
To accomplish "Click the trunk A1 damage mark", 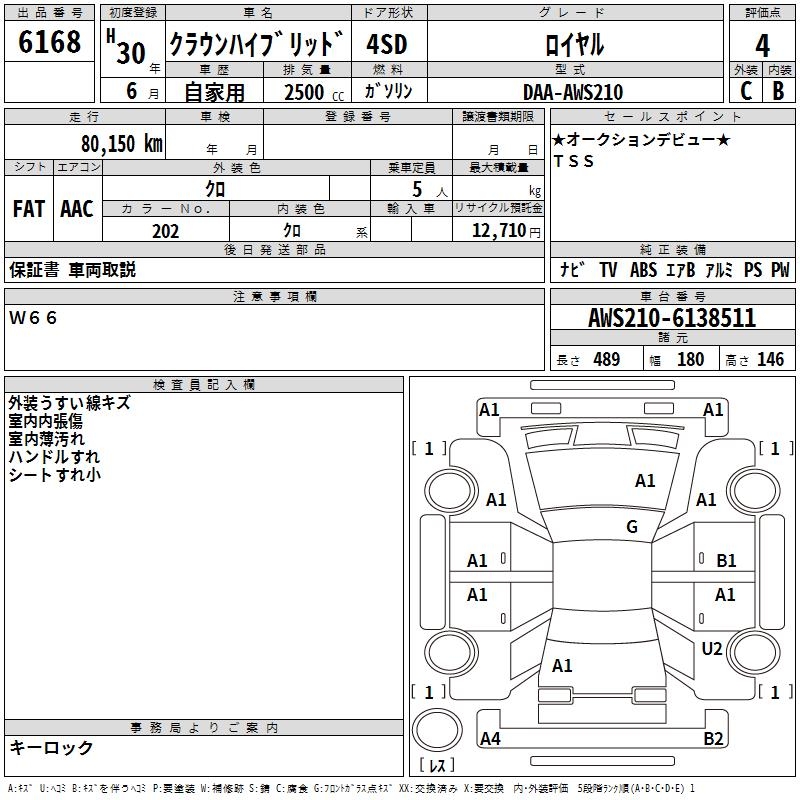I will coord(562,666).
